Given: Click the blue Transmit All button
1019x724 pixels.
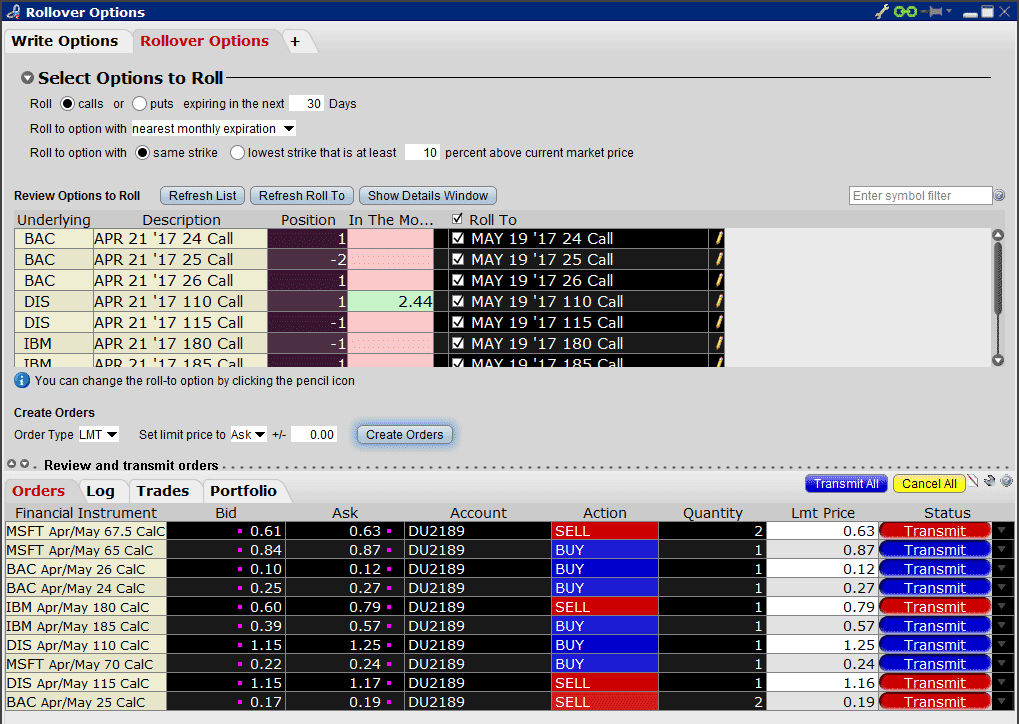Looking at the screenshot, I should [x=846, y=484].
